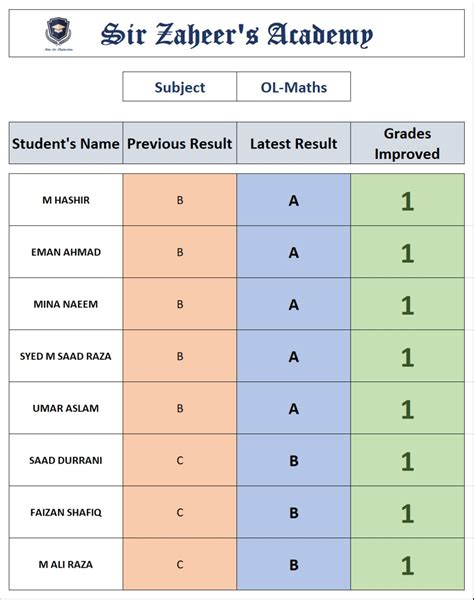Select M ALI RAZA's latest result B

[x=294, y=564]
